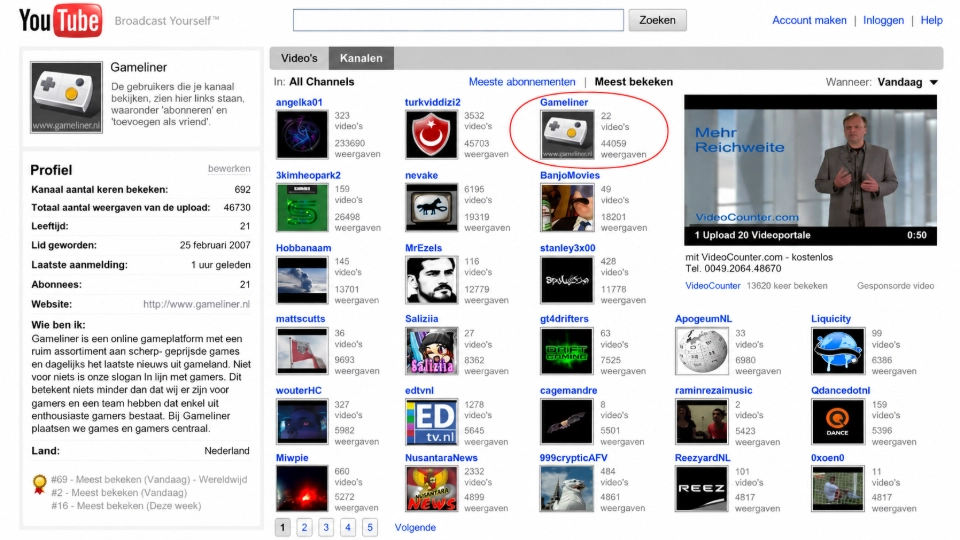Open gt4drifters channel thumbnail

(567, 351)
